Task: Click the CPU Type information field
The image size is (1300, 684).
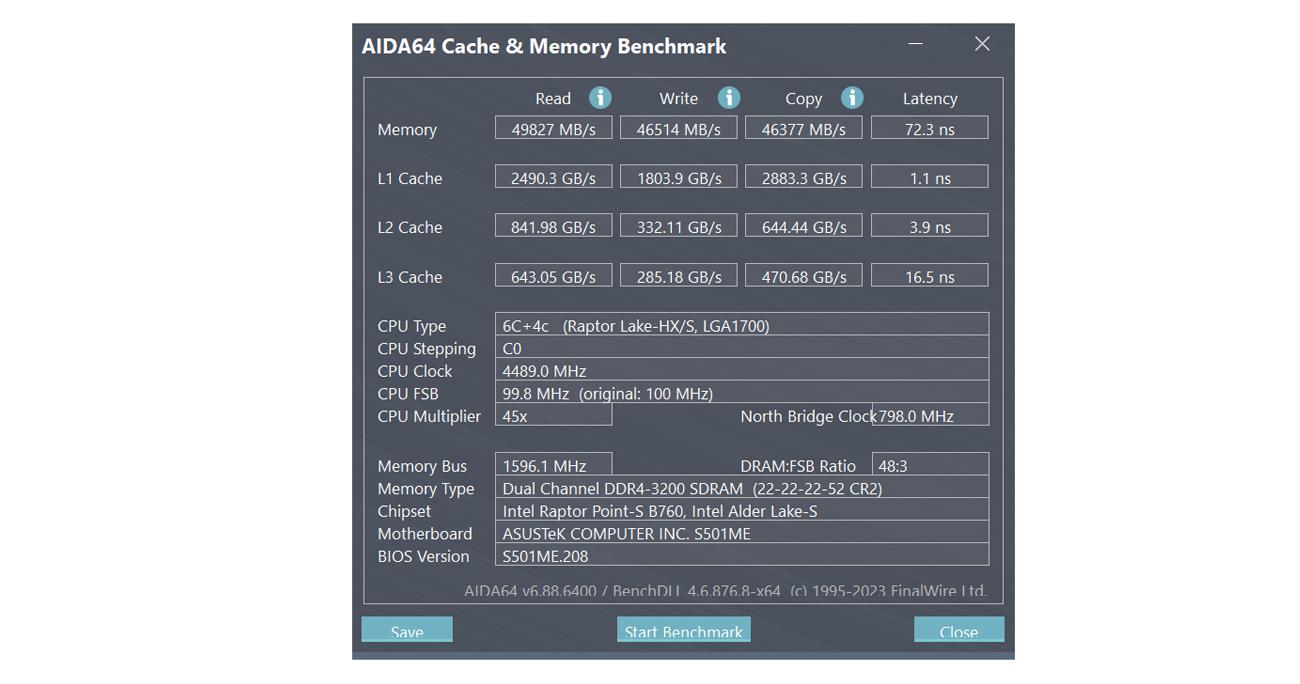Action: click(741, 326)
